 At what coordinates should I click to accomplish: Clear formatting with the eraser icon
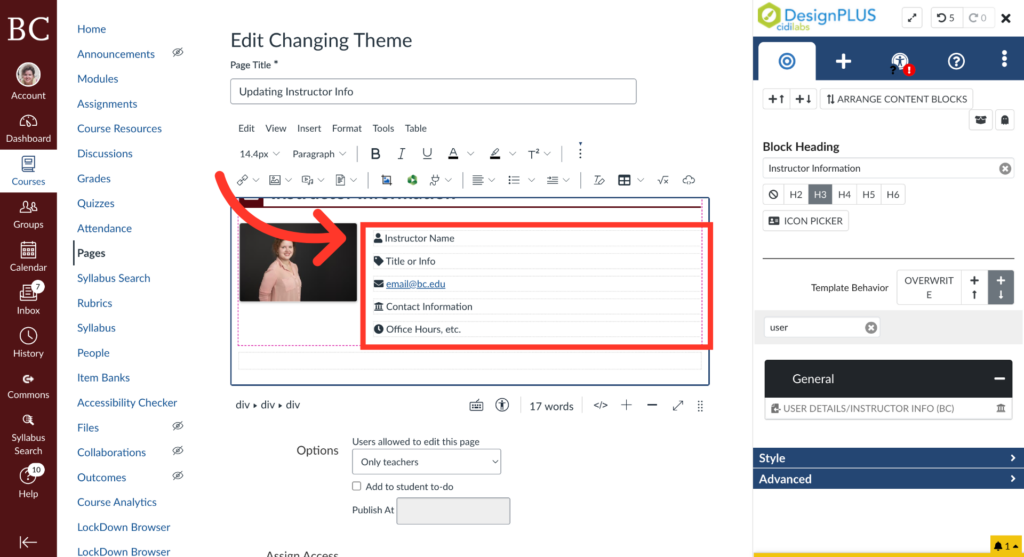(x=599, y=180)
